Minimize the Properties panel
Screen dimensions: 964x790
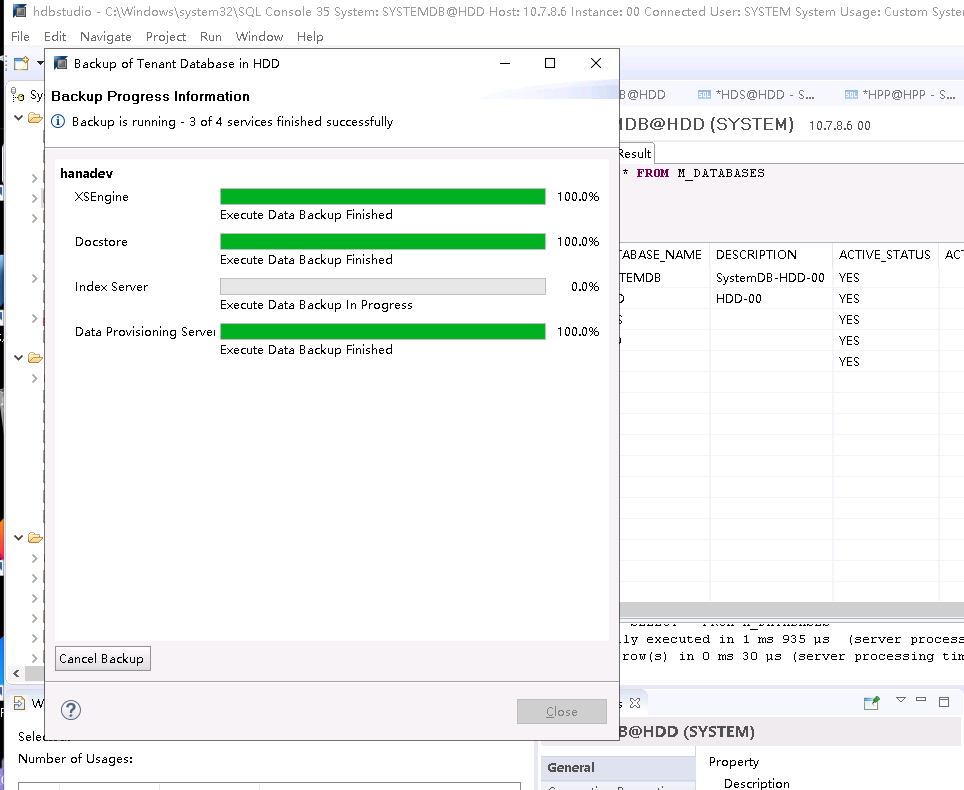(x=921, y=702)
